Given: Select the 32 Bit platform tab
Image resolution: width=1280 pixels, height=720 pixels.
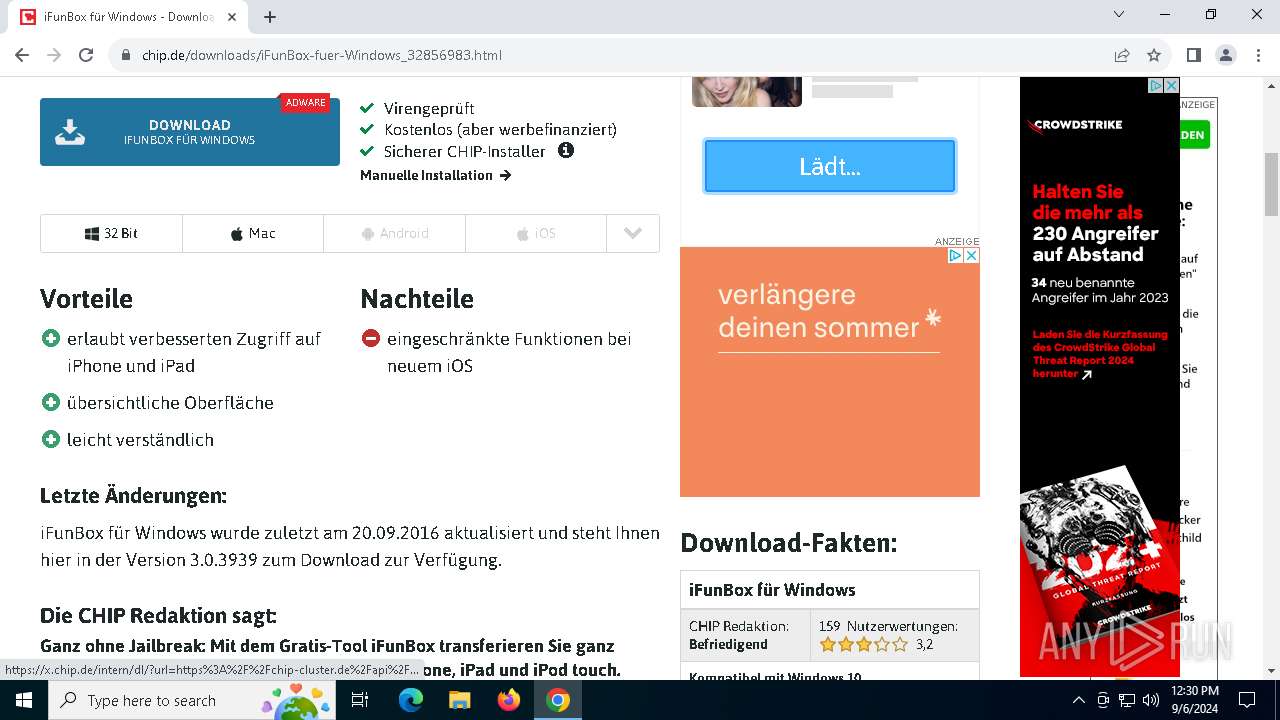Looking at the screenshot, I should [111, 233].
